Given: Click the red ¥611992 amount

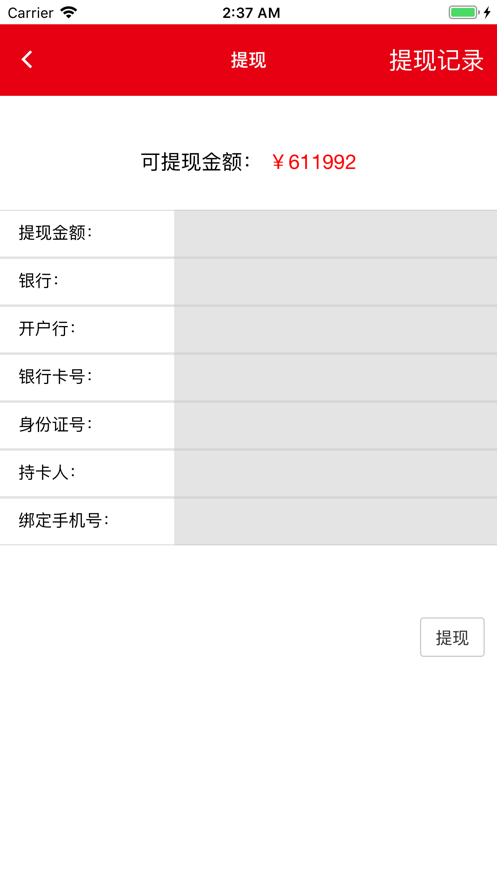Looking at the screenshot, I should click(x=314, y=162).
